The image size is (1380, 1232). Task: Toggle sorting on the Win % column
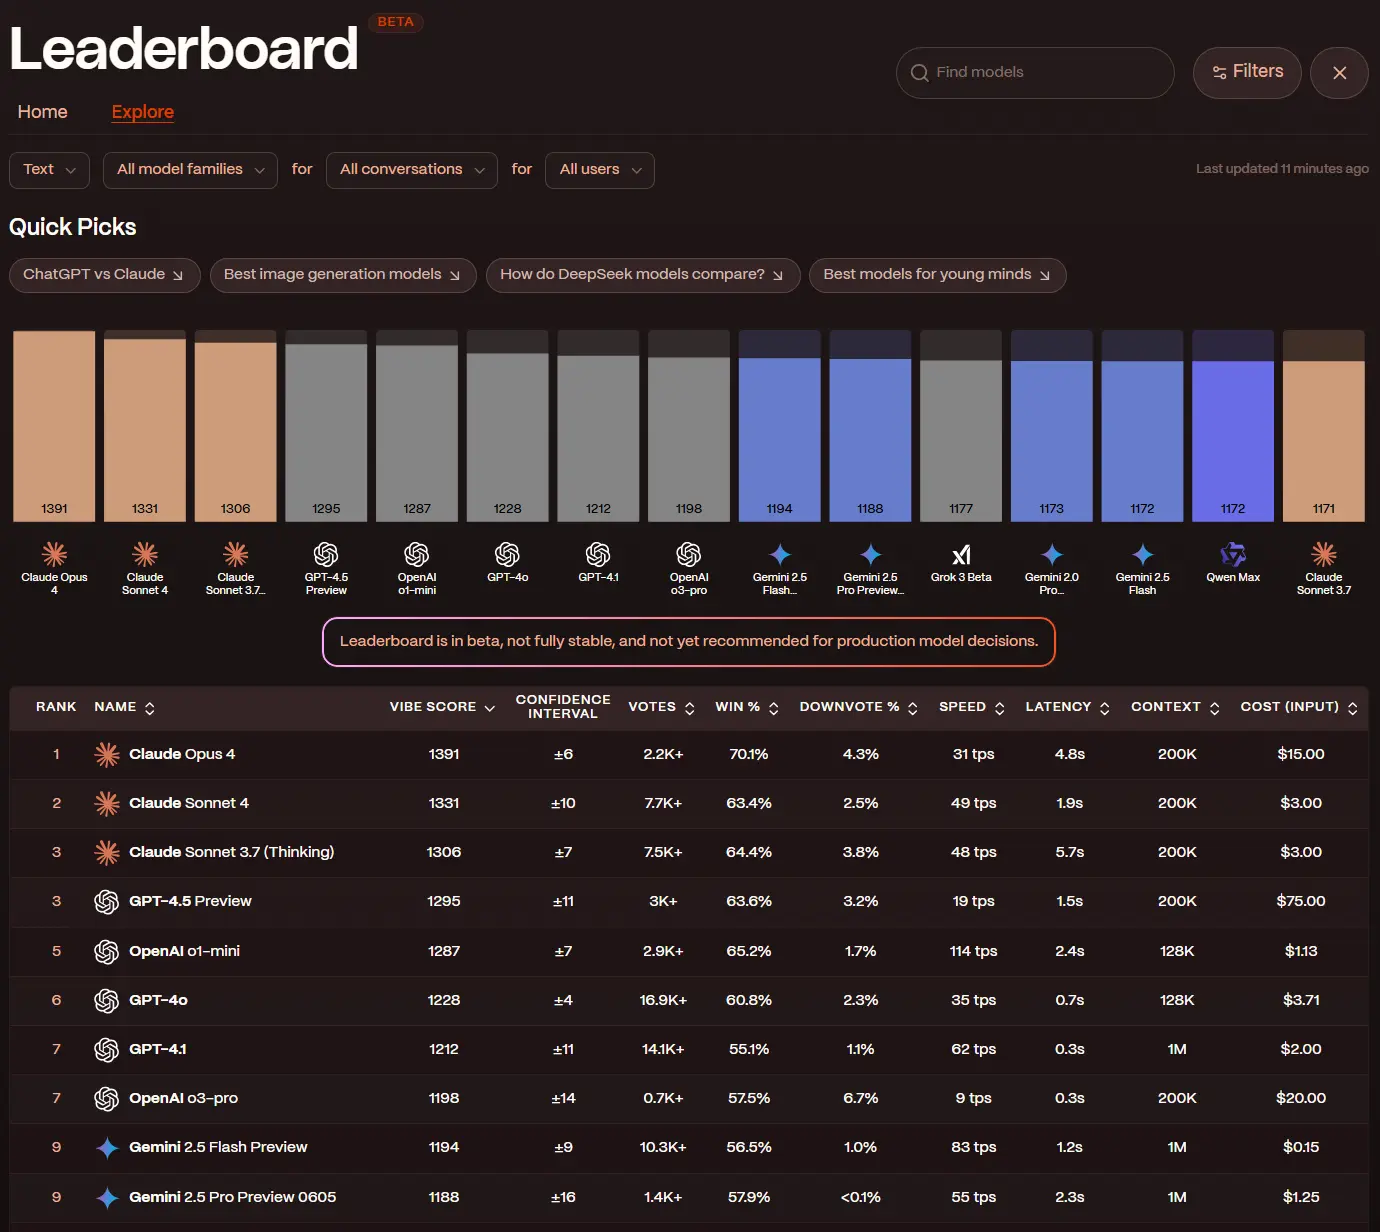point(746,707)
